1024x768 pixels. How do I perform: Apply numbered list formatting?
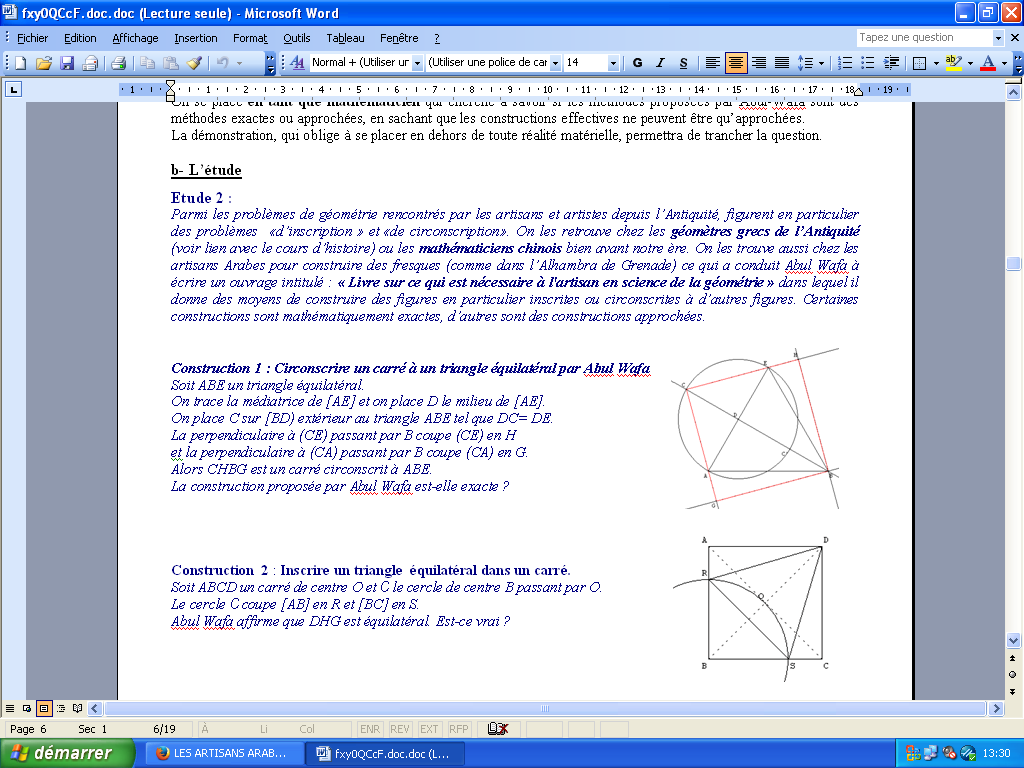846,63
